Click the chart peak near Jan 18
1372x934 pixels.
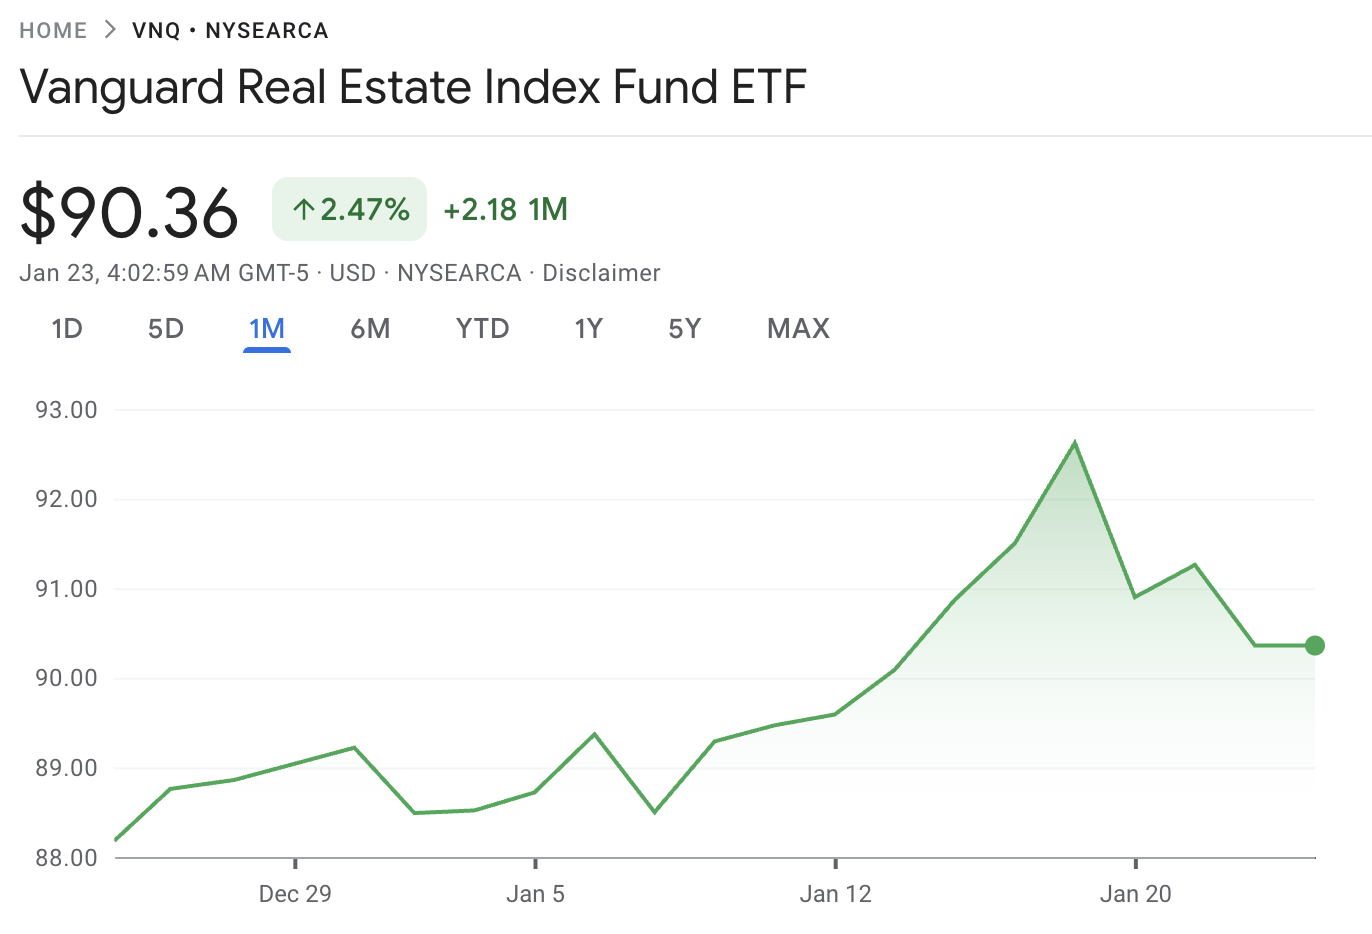(1075, 440)
